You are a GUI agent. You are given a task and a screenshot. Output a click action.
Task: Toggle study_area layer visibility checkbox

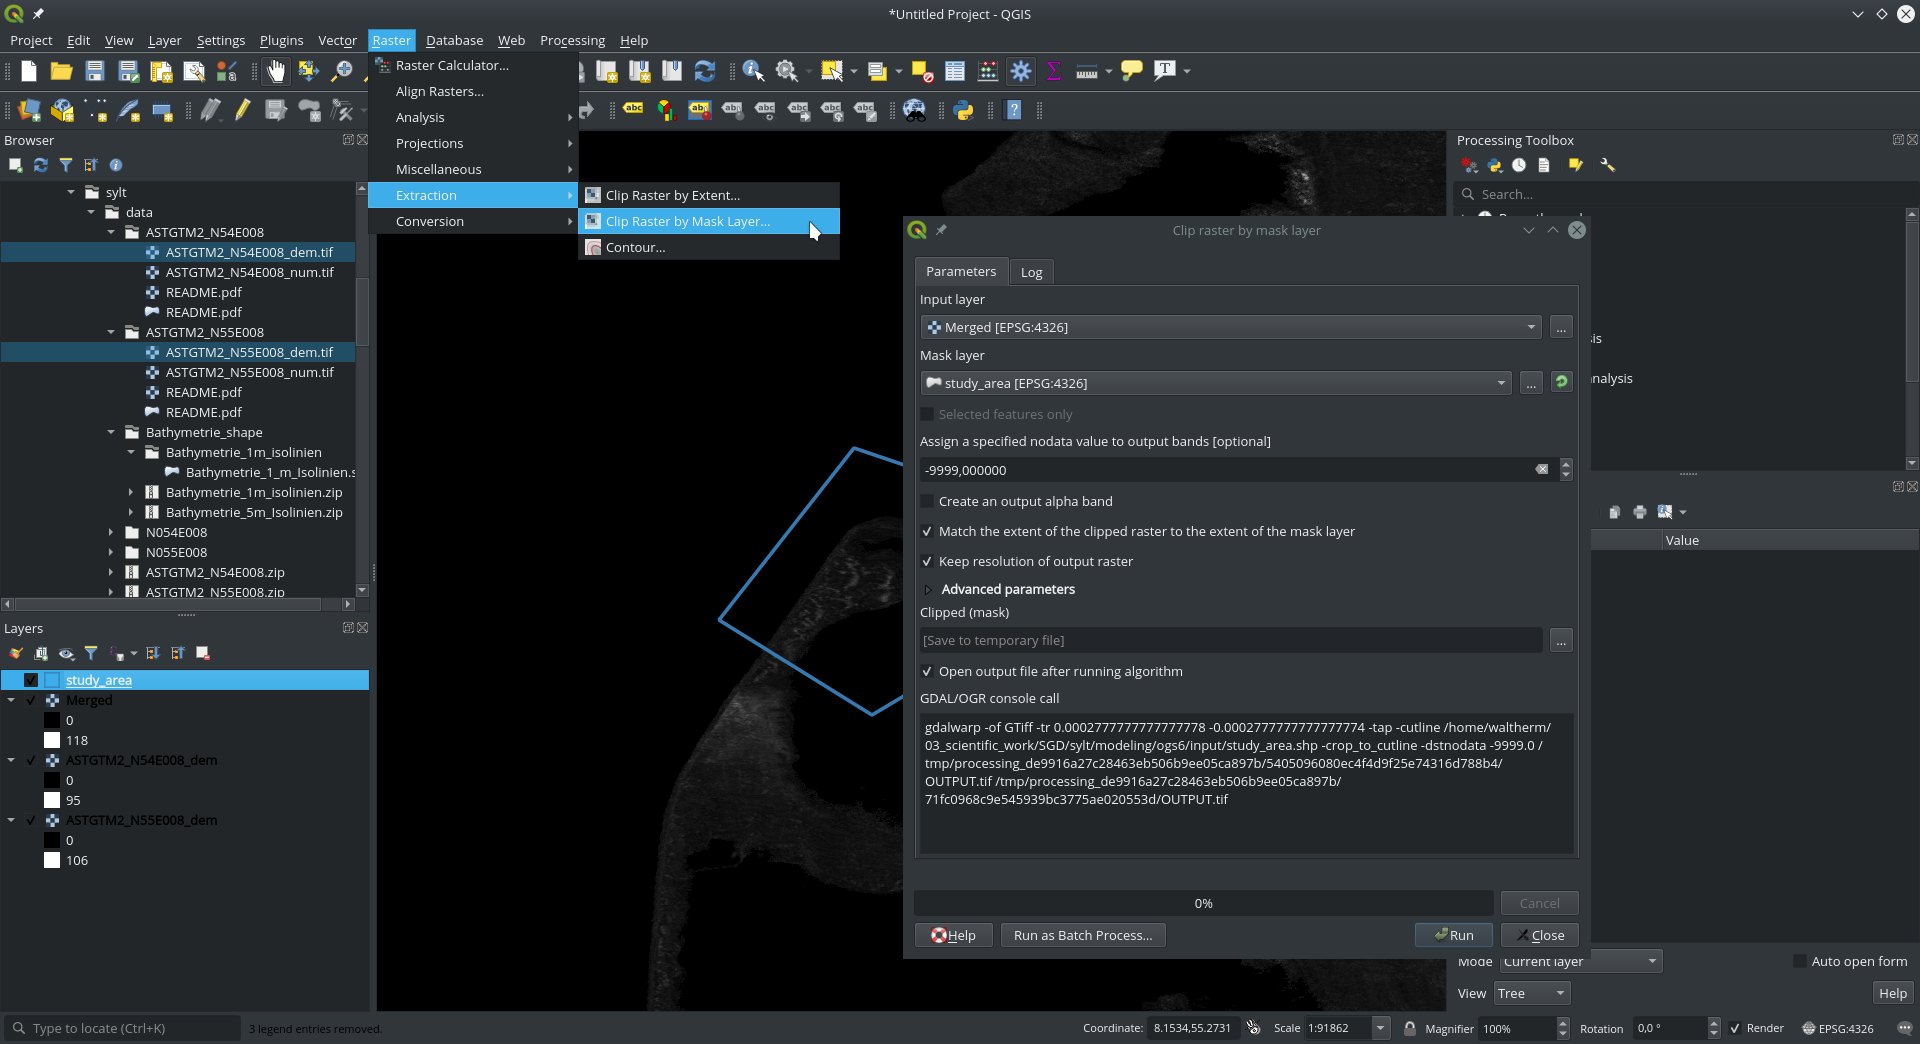click(31, 681)
